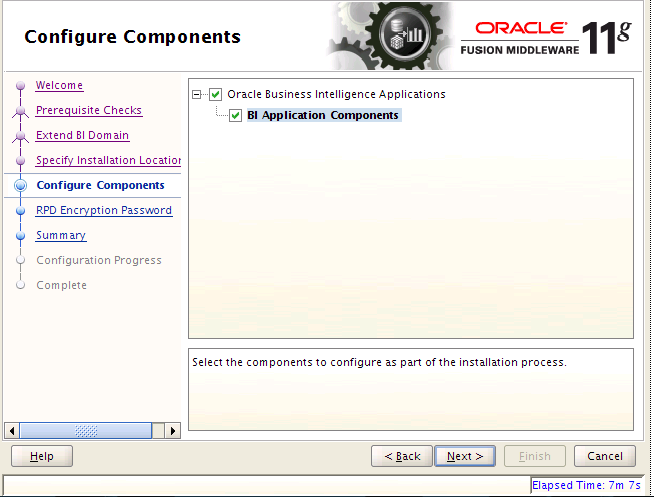Viewport: 654px width, 497px height.
Task: Proceed with the Next button
Action: click(465, 456)
